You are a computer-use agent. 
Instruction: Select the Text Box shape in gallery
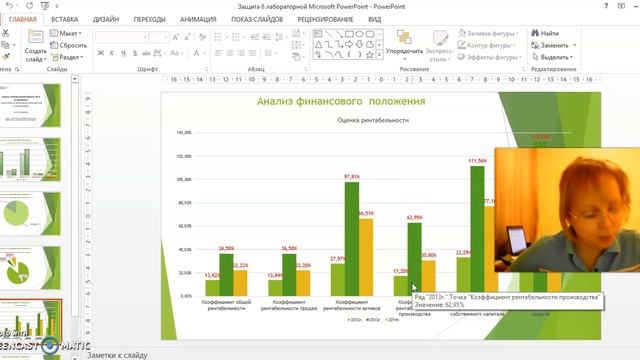(x=318, y=34)
